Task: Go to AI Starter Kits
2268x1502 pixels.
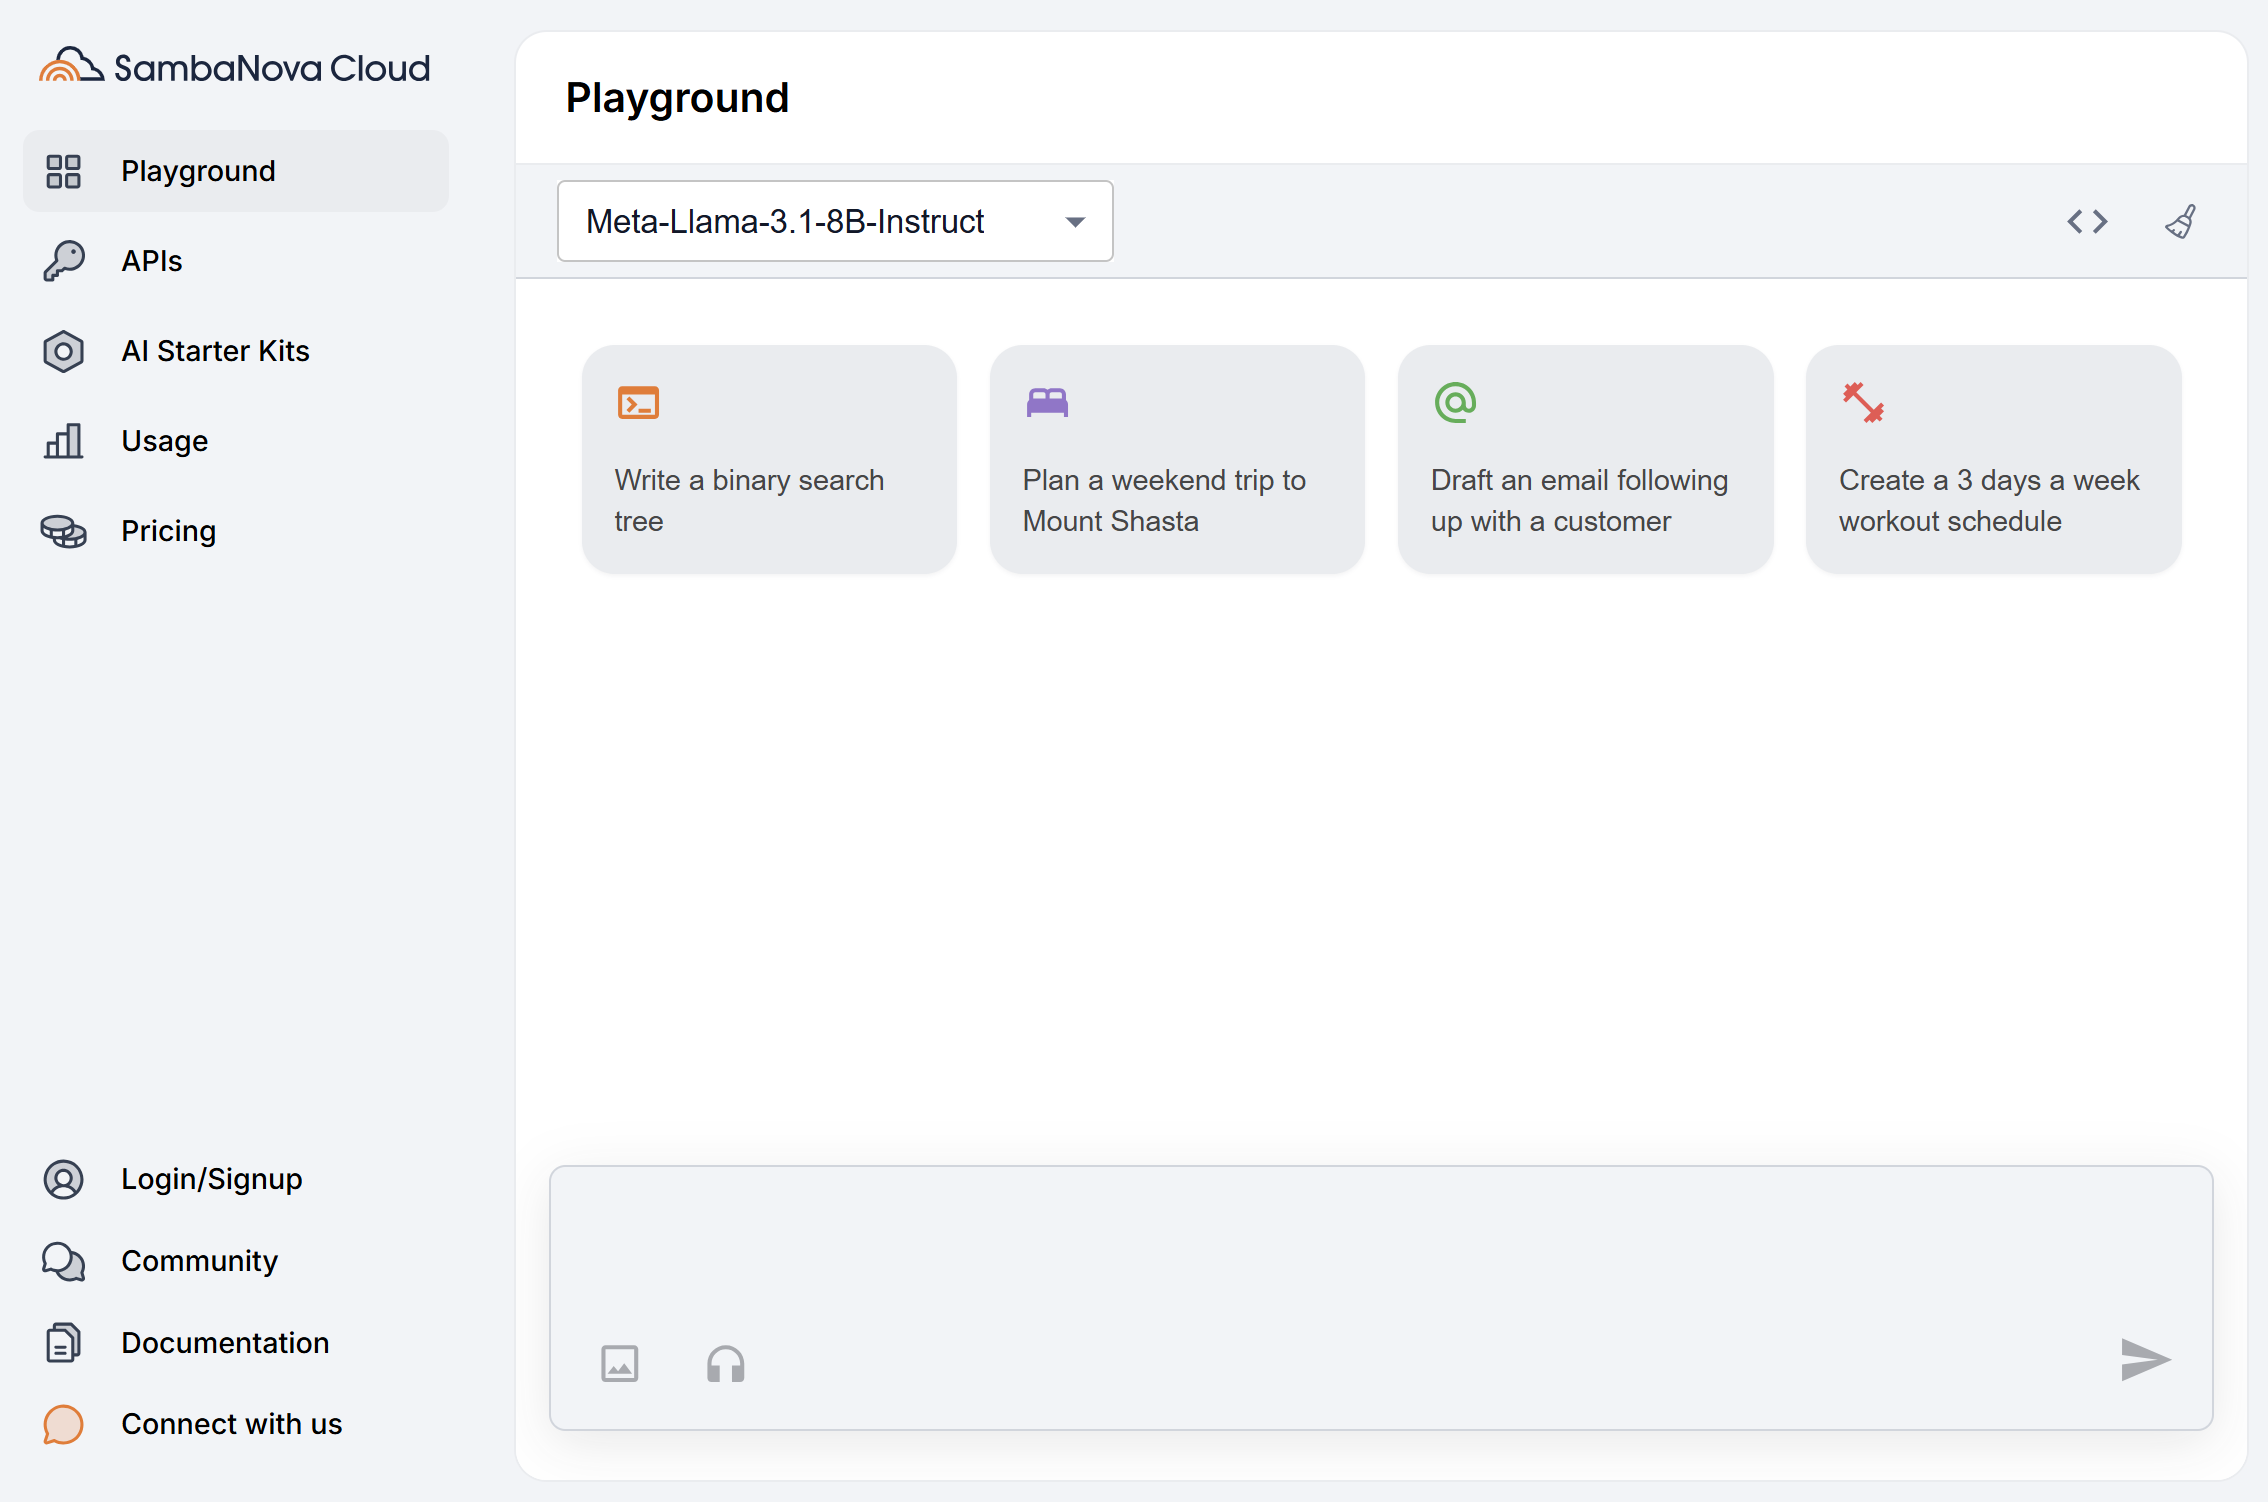Action: point(215,351)
